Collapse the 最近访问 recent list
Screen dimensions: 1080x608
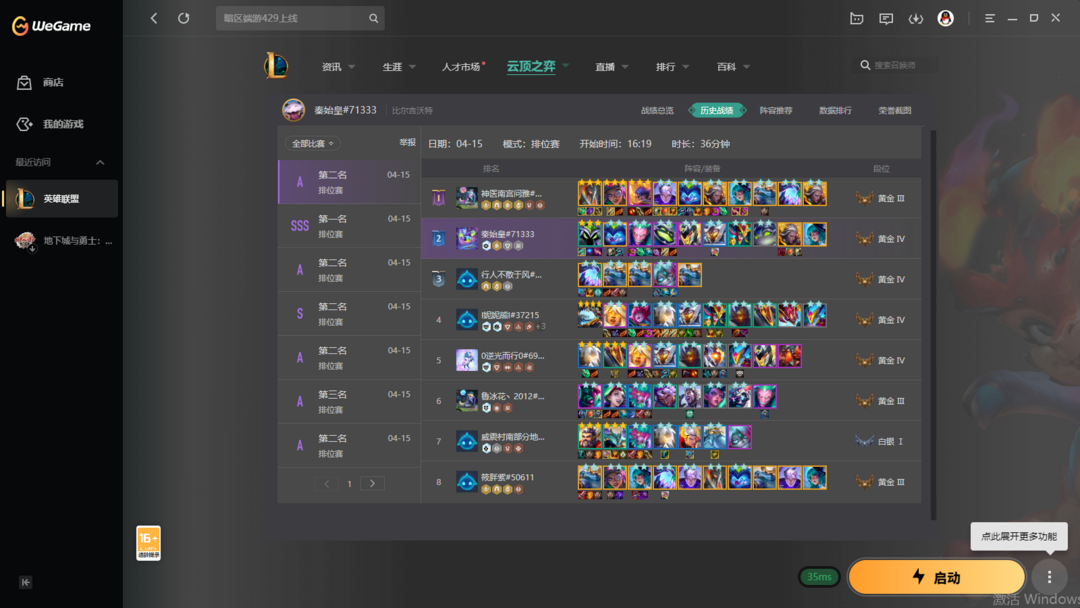(x=100, y=163)
